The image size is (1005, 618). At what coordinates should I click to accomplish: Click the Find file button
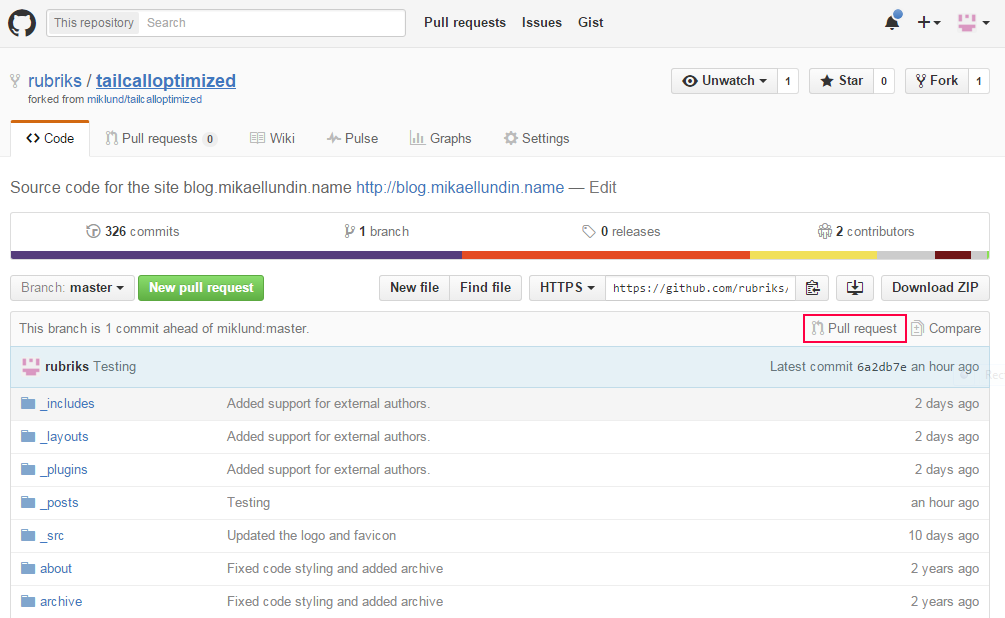tap(485, 288)
